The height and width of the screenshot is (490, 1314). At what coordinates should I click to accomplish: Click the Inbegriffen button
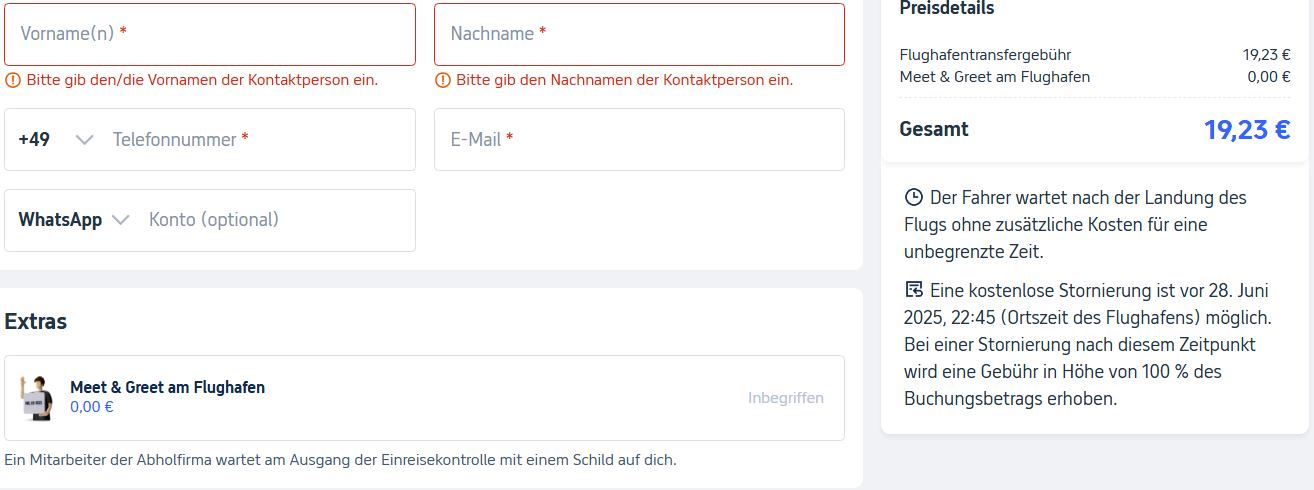[x=786, y=398]
